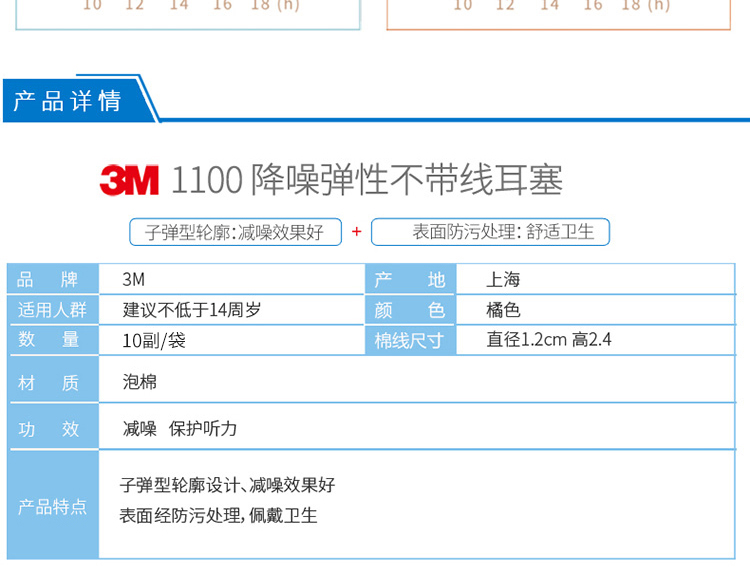Click the red plus sign between badges
The width and height of the screenshot is (750, 567).
pos(356,232)
